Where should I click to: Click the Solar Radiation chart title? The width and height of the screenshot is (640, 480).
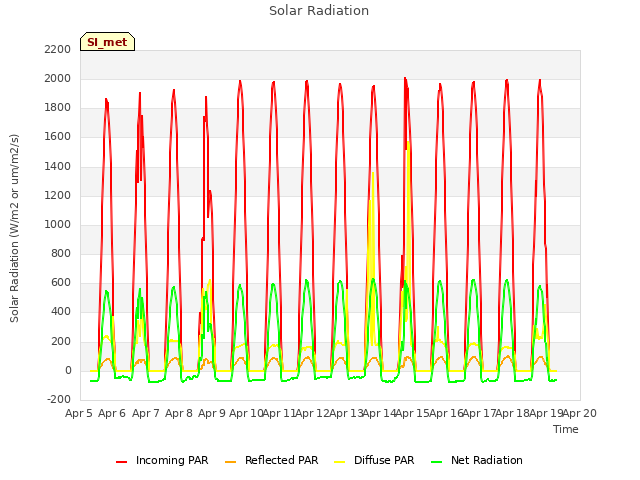coord(319,11)
